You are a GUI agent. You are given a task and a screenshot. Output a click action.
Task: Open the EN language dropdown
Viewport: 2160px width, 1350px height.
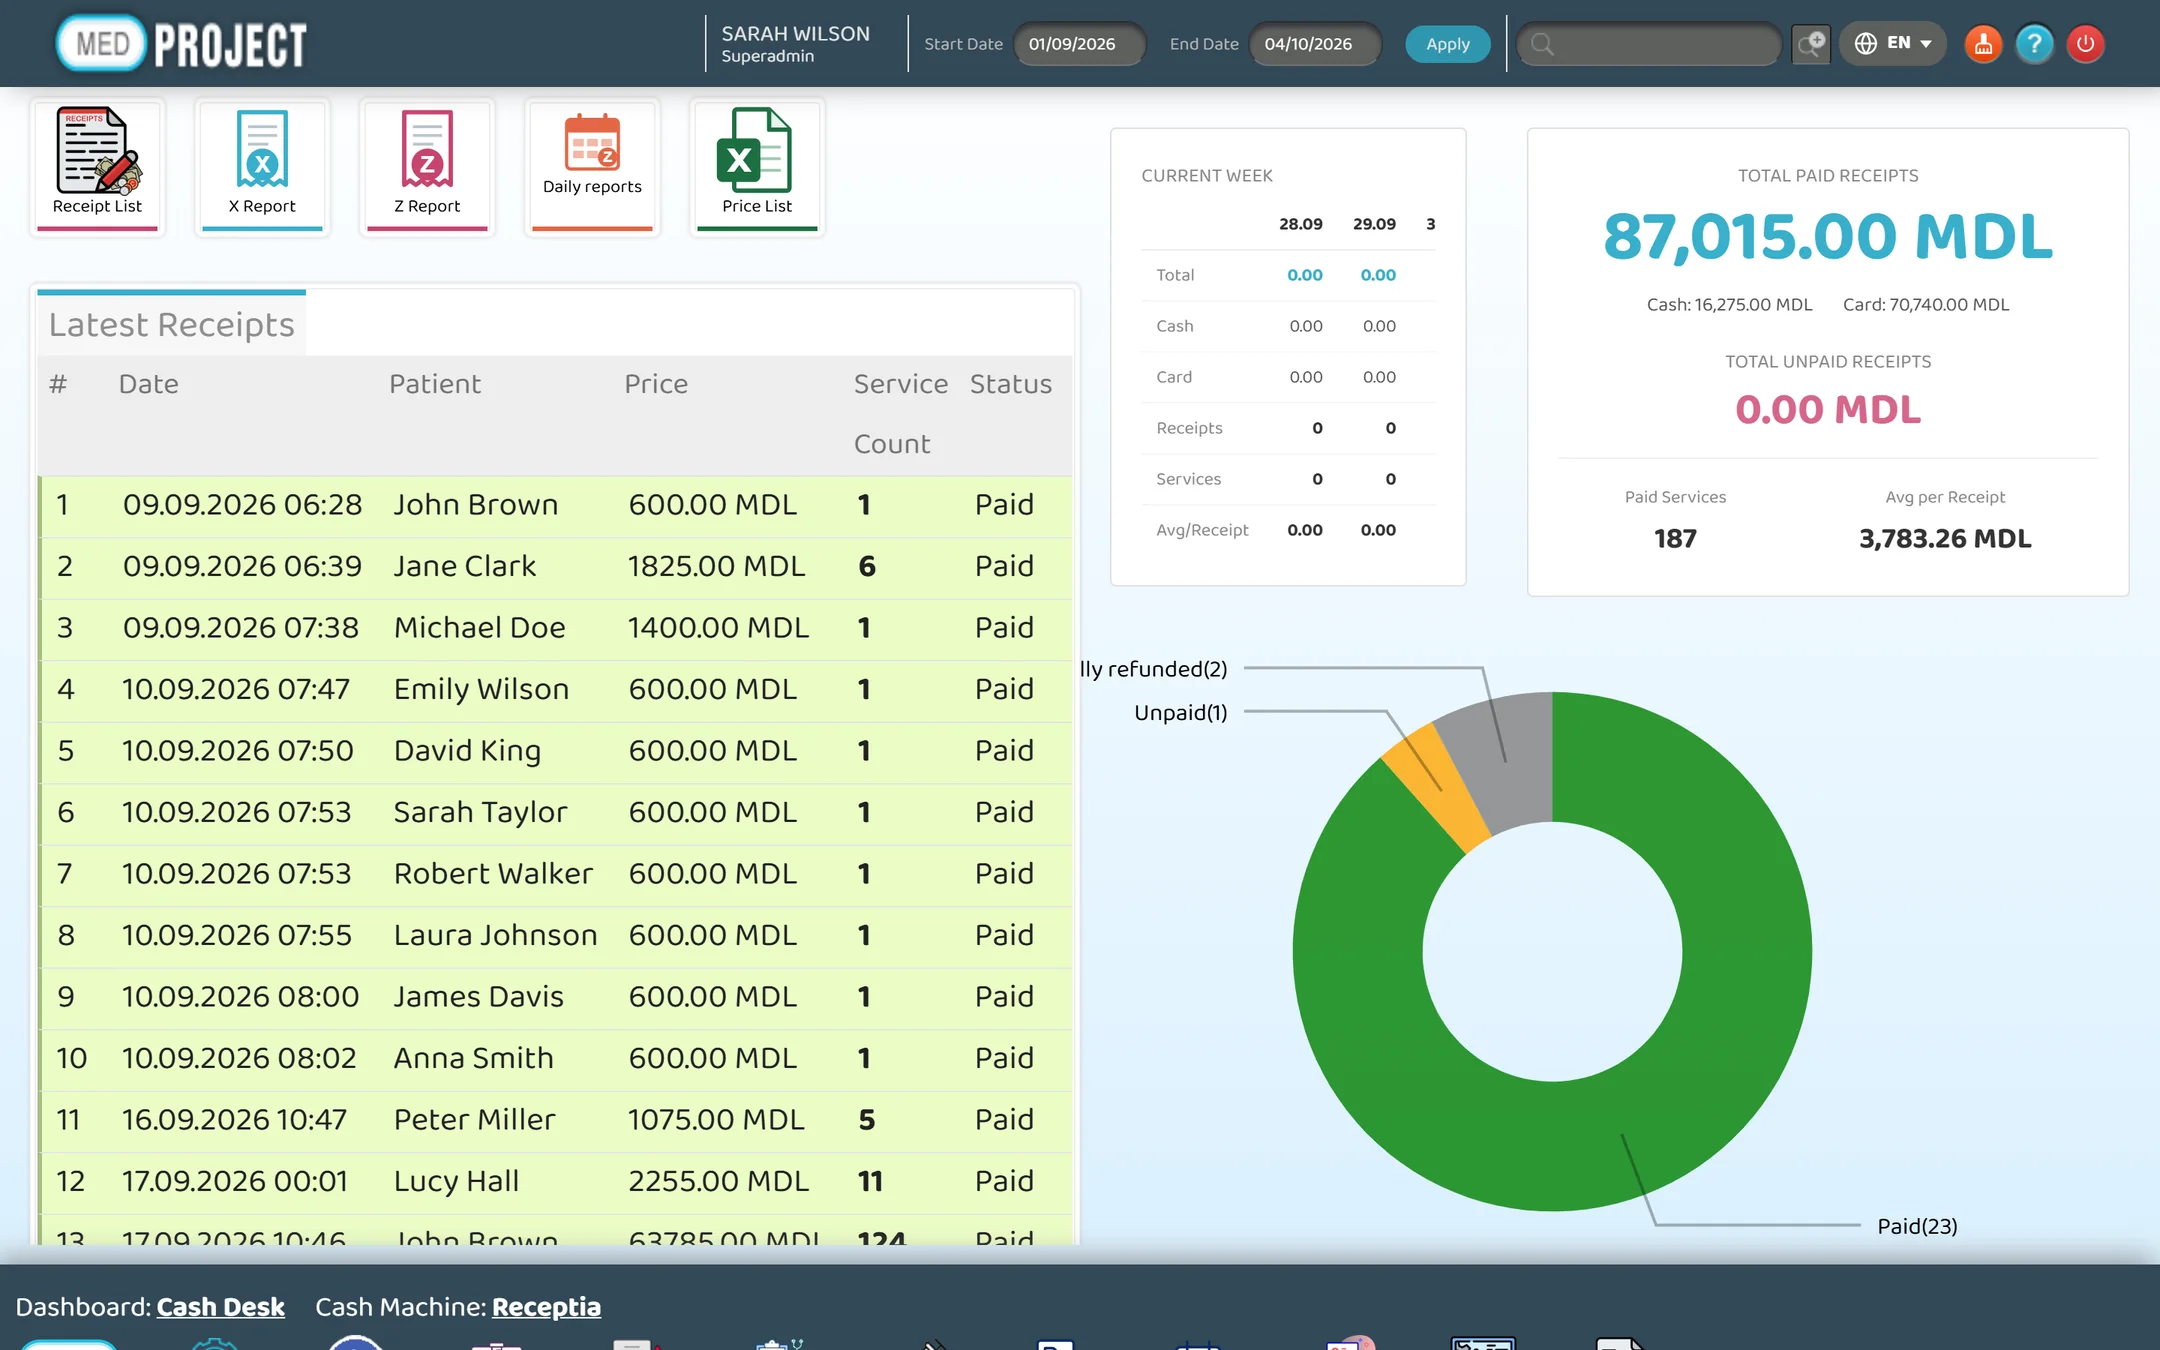pos(1893,44)
